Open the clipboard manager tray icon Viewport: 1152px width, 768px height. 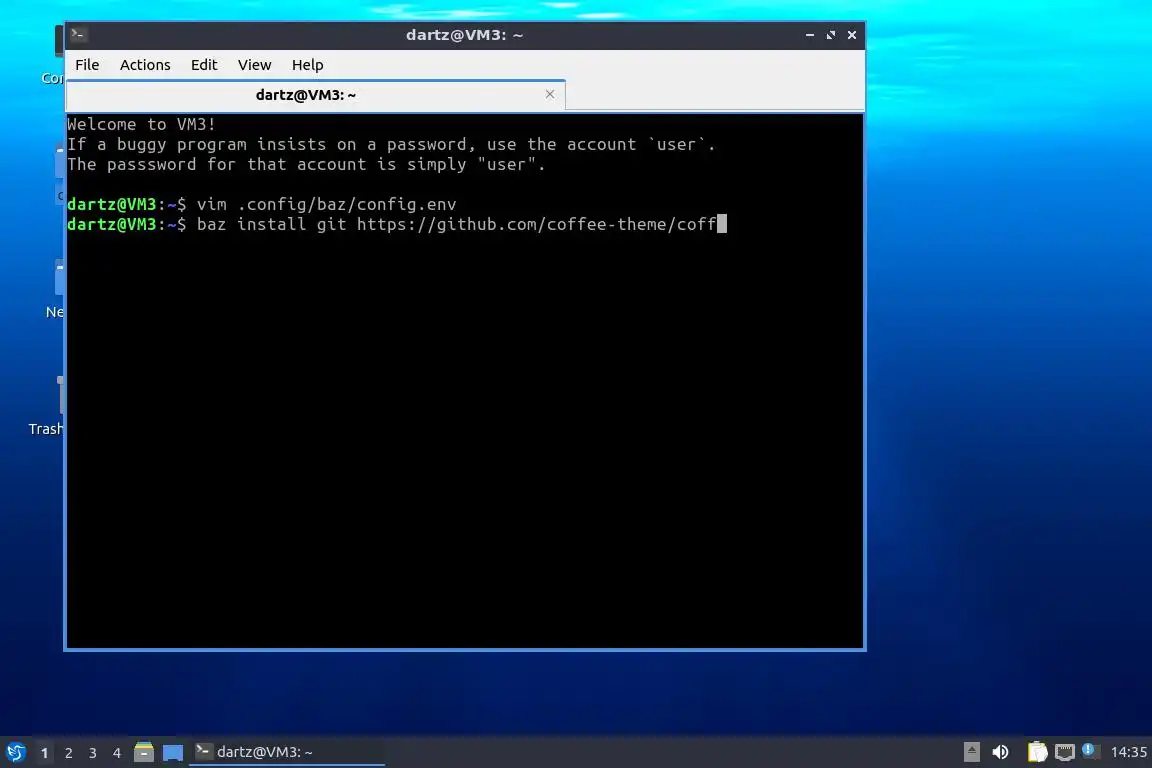[1037, 752]
